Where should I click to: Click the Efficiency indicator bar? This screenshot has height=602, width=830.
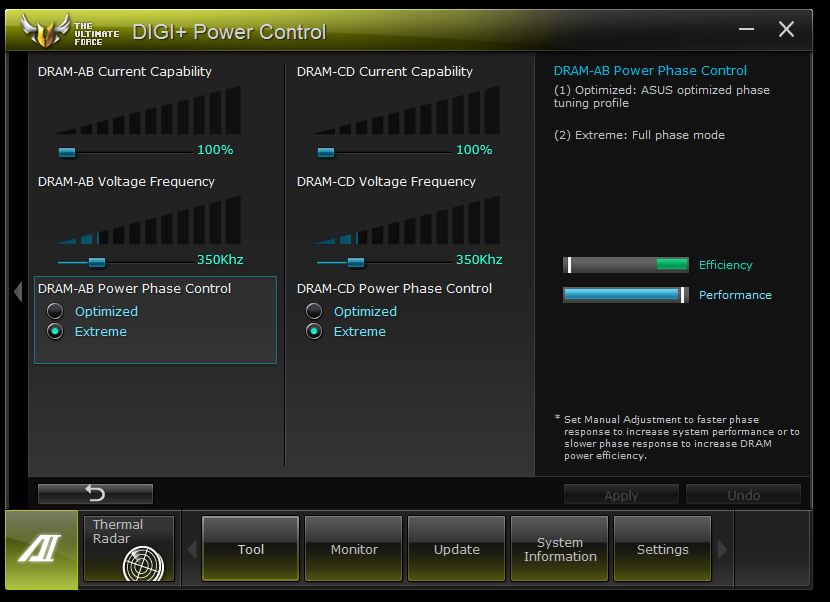[x=626, y=265]
